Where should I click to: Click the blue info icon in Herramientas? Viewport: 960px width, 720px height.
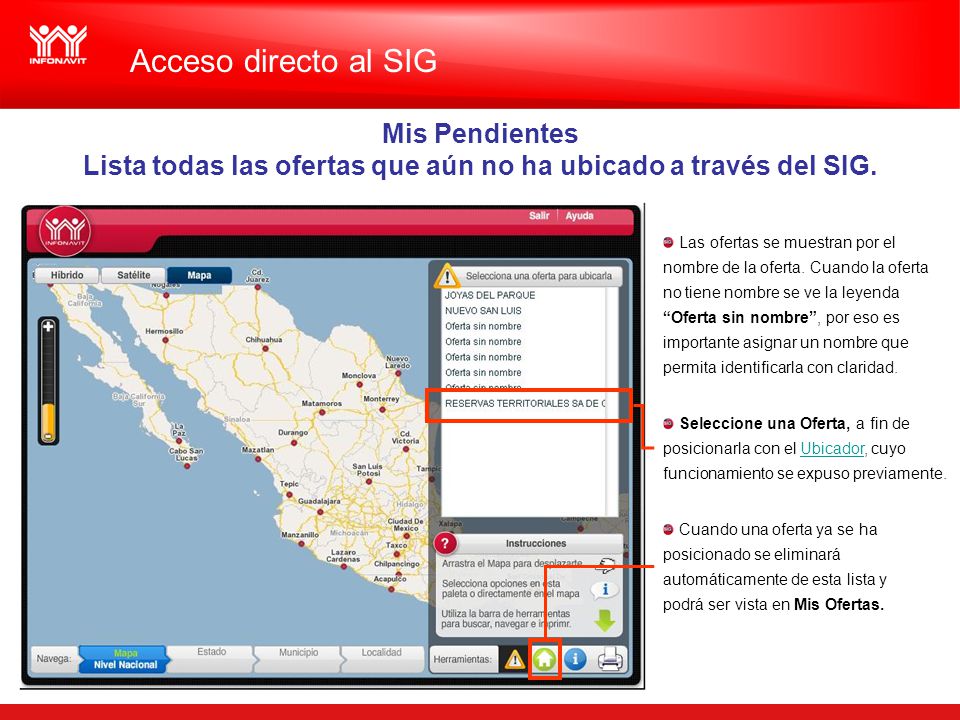pyautogui.click(x=575, y=659)
